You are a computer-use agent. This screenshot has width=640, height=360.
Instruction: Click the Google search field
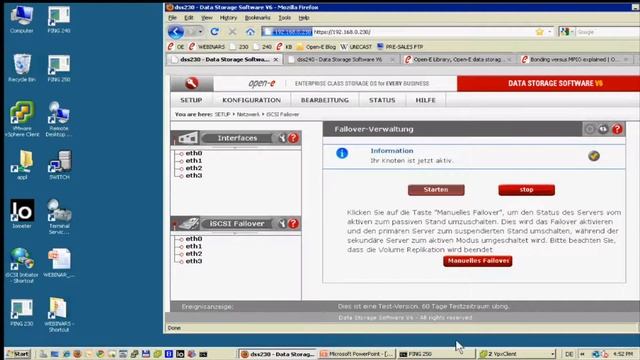pos(607,32)
